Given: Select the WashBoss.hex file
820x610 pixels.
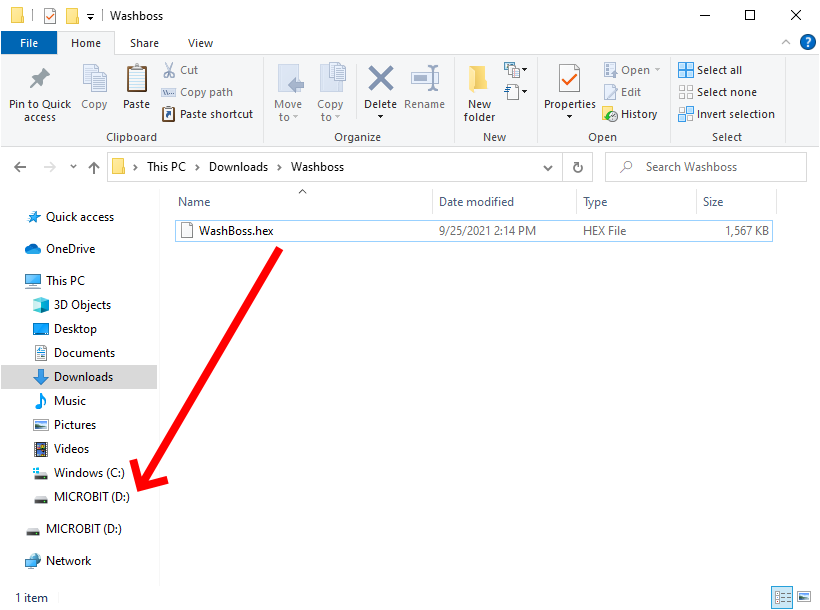Looking at the screenshot, I should 474,231.
